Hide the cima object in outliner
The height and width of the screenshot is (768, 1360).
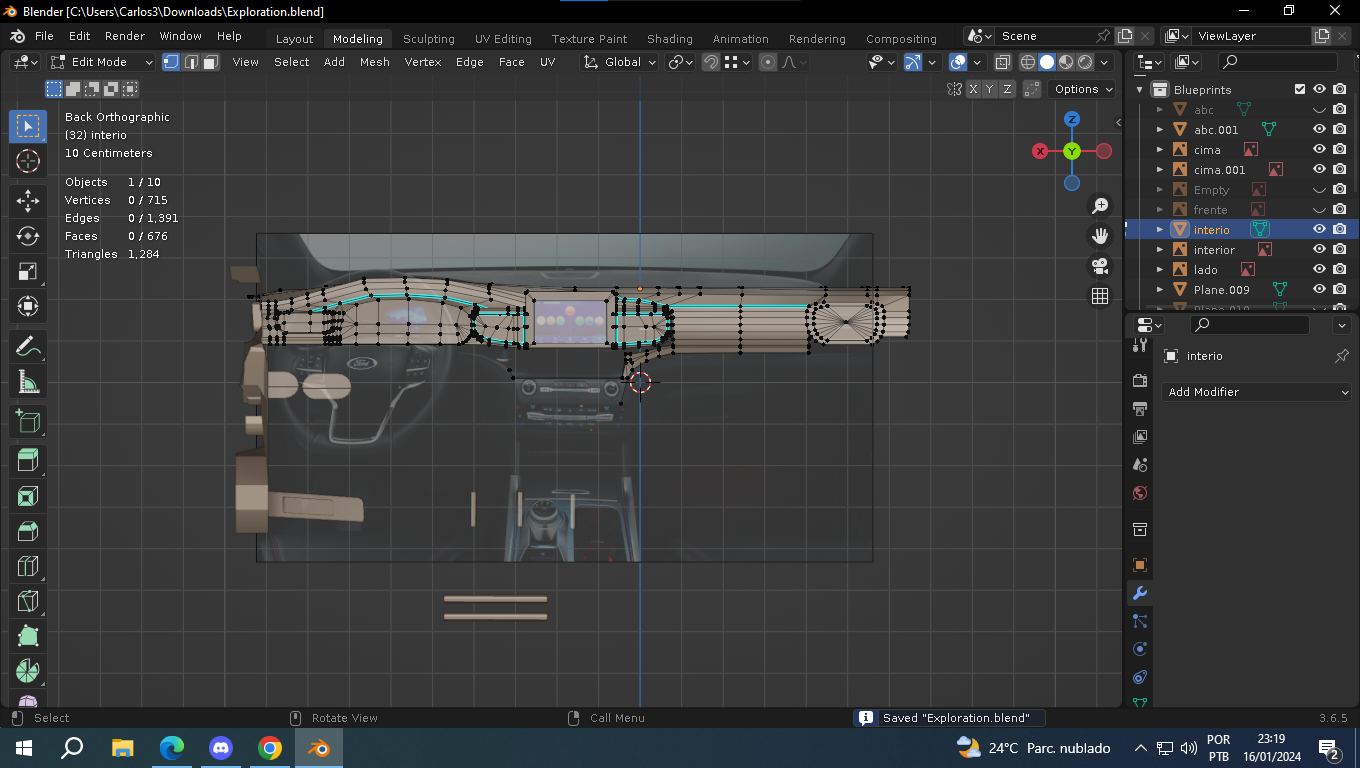coord(1319,150)
